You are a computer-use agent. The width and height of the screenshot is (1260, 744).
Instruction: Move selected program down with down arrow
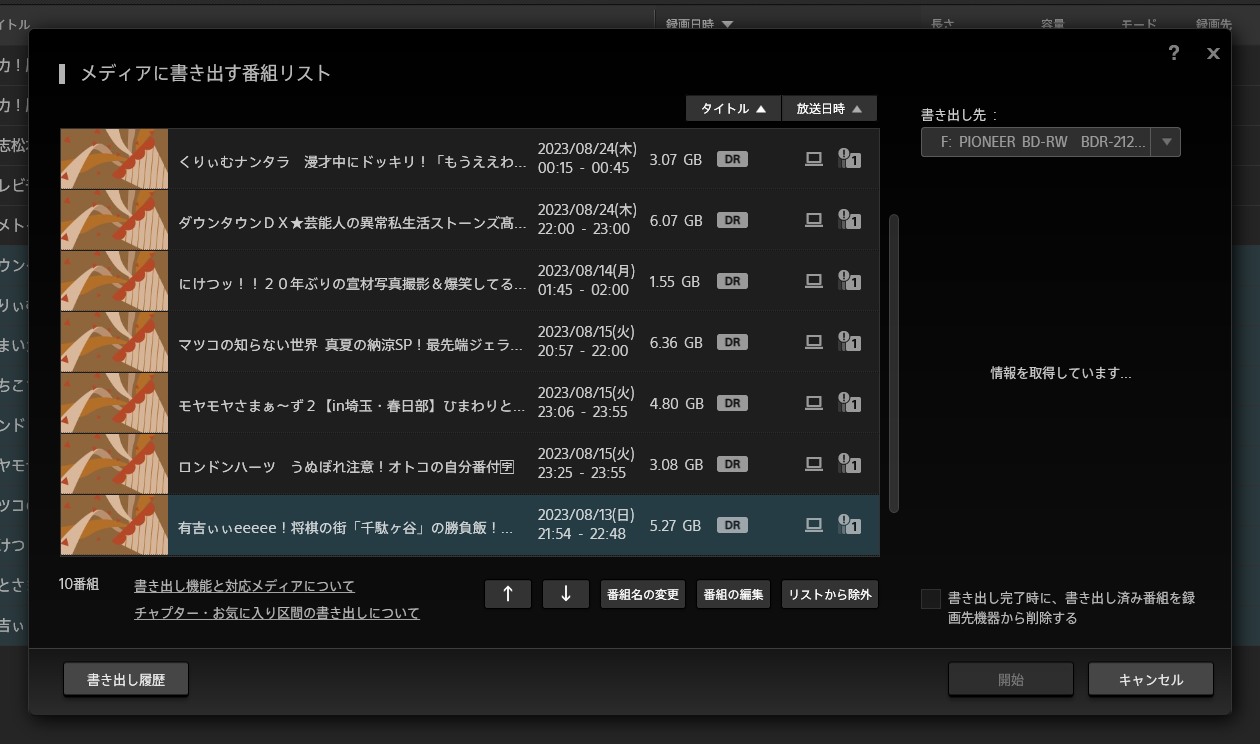tap(566, 594)
